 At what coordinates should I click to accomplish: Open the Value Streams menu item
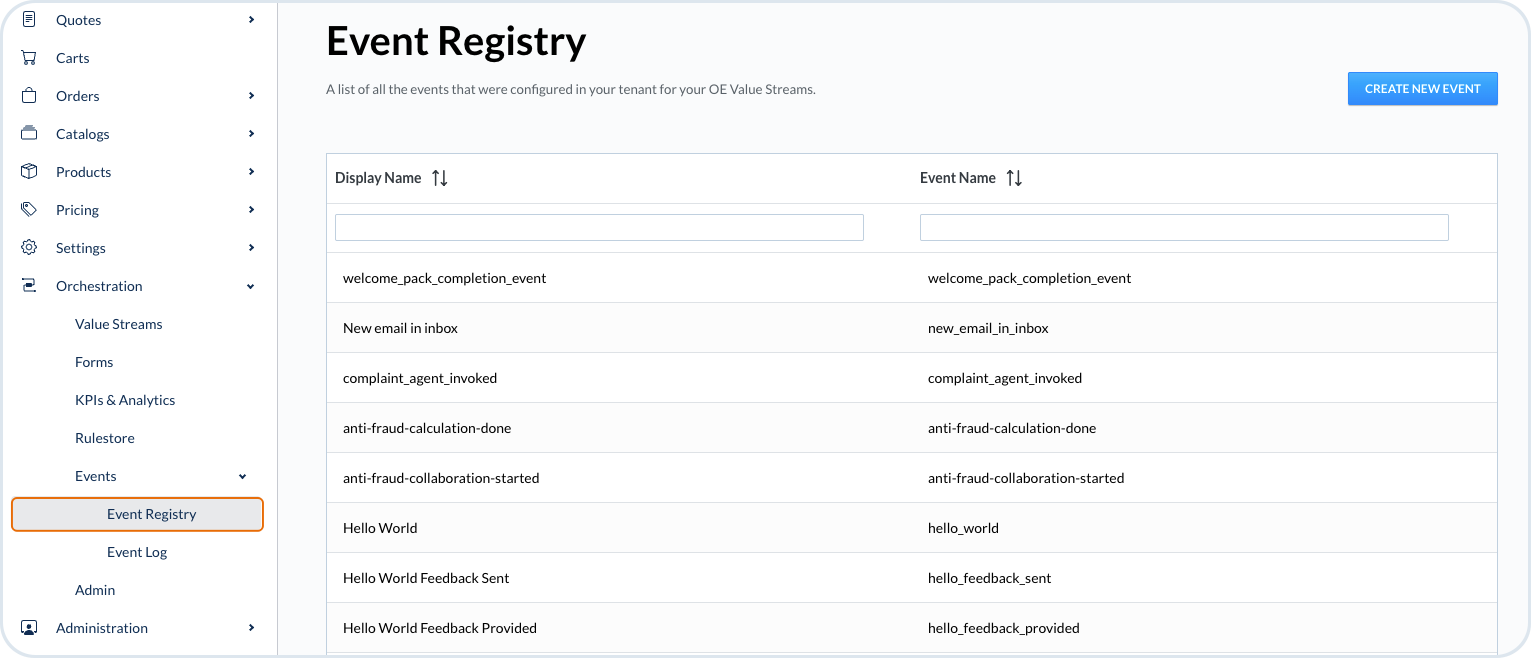click(118, 324)
